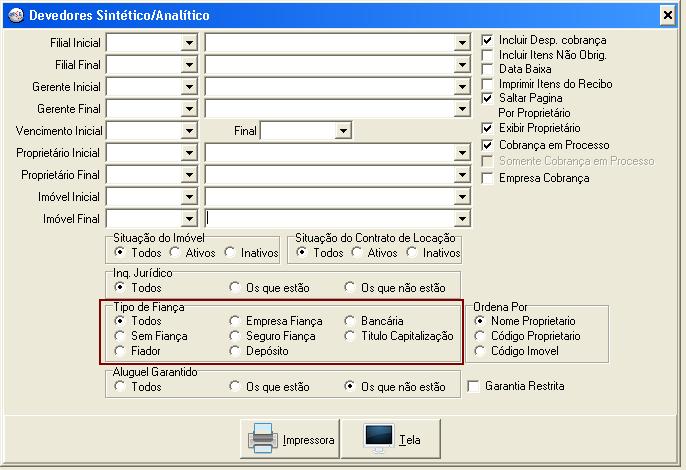
Task: Click the application icon in the title bar
Action: click(x=16, y=15)
